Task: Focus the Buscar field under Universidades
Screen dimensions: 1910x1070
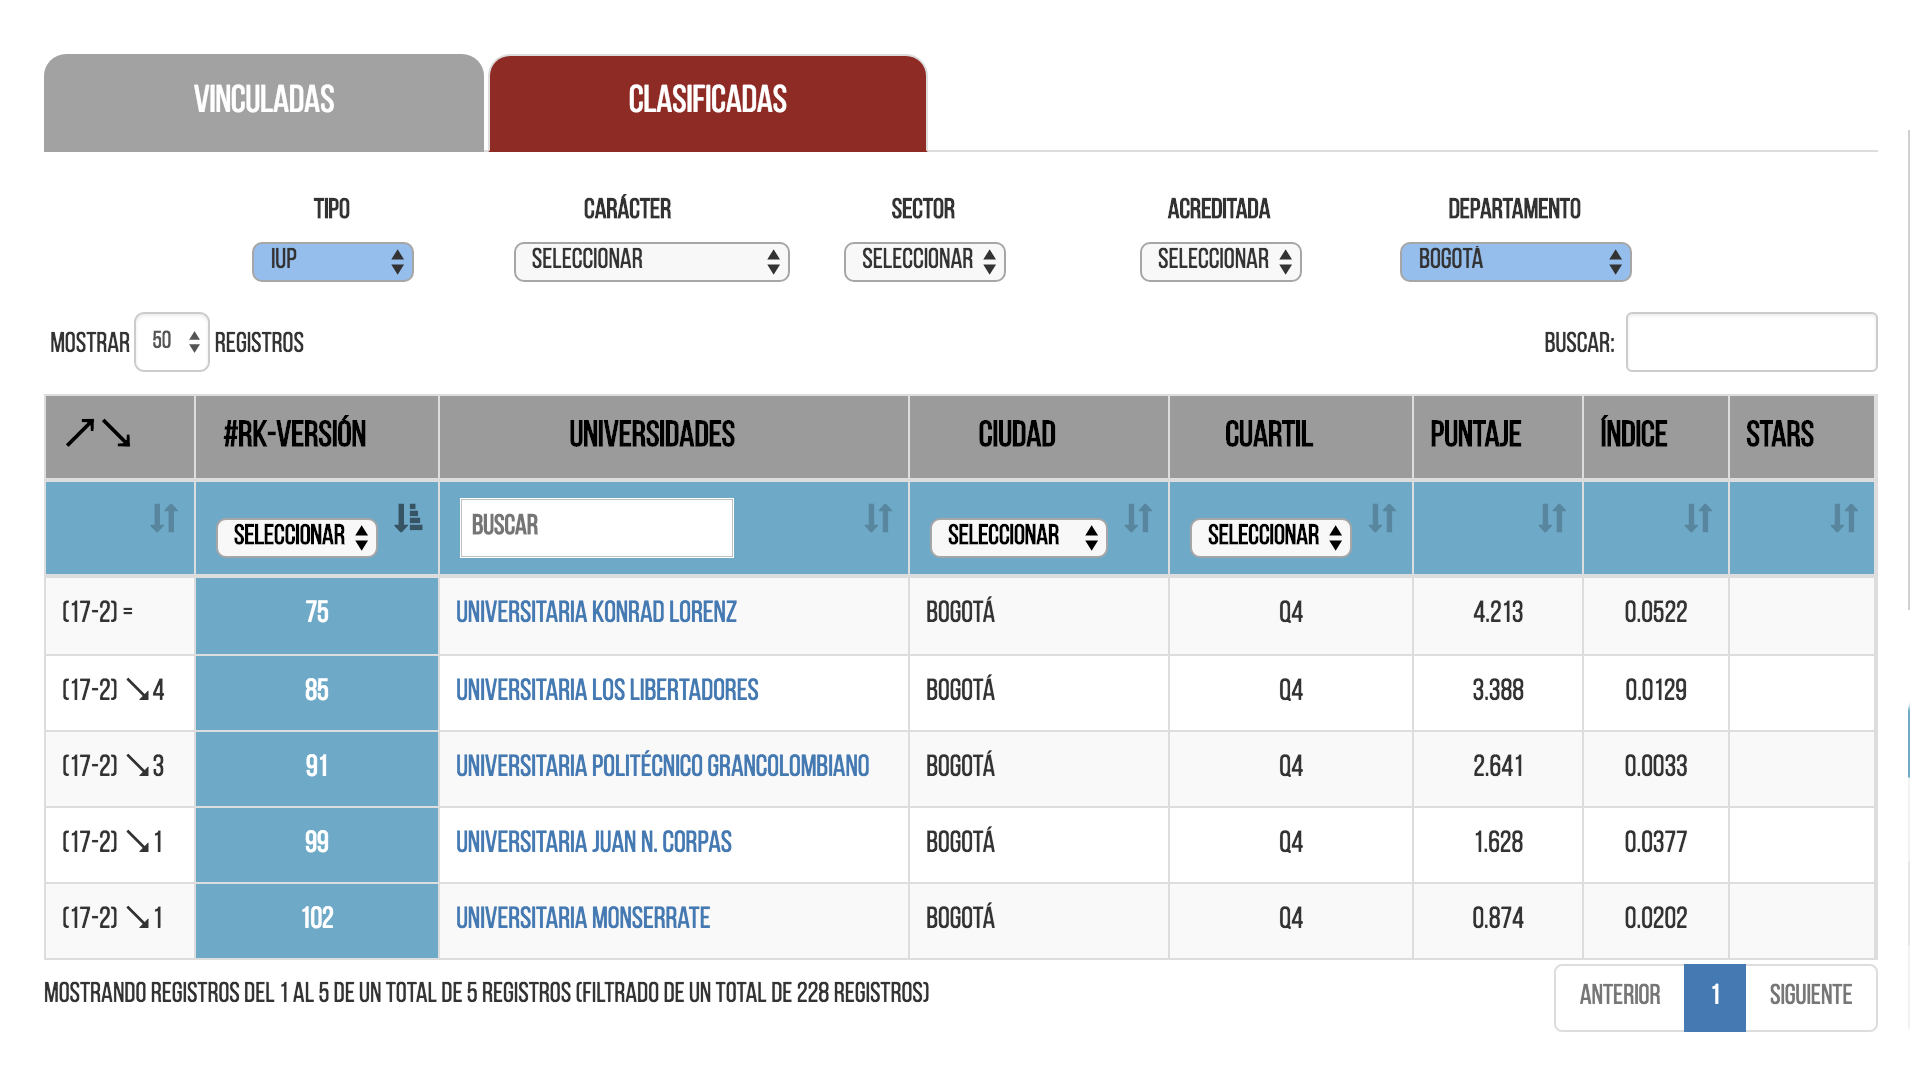Action: pos(597,527)
